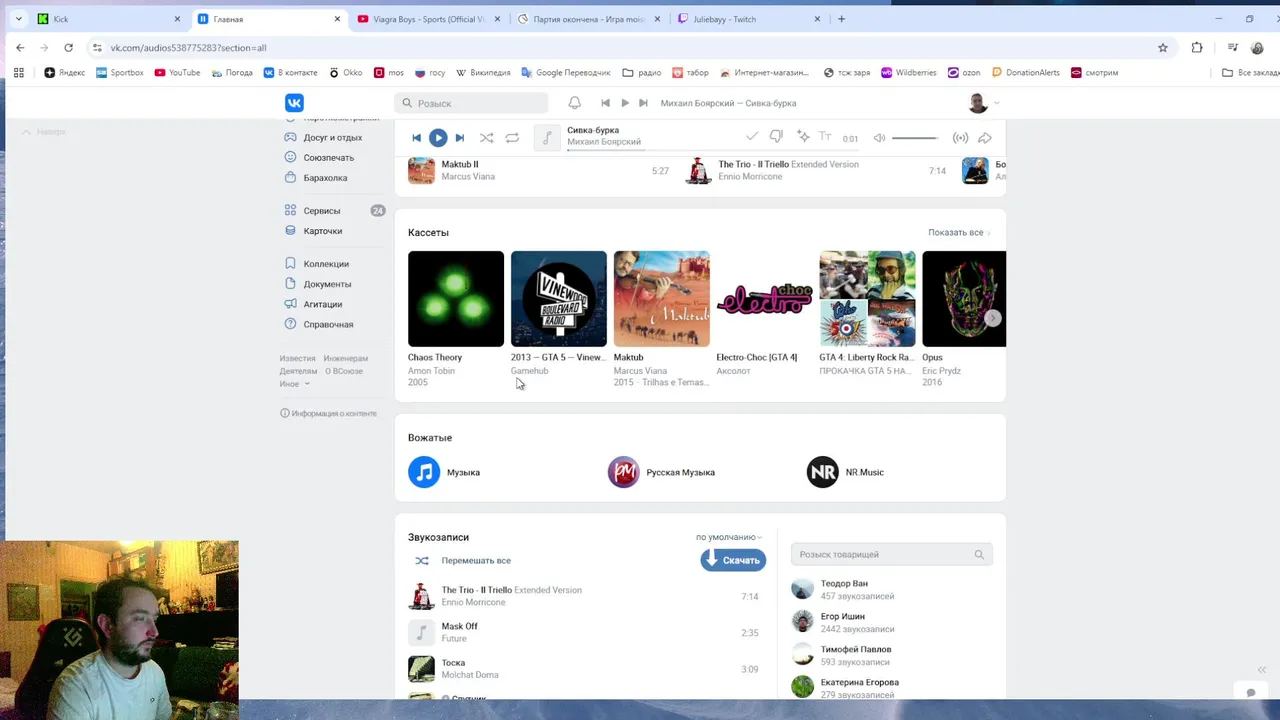Bookmark this page with star icon
1280x720 pixels.
pyautogui.click(x=1162, y=47)
